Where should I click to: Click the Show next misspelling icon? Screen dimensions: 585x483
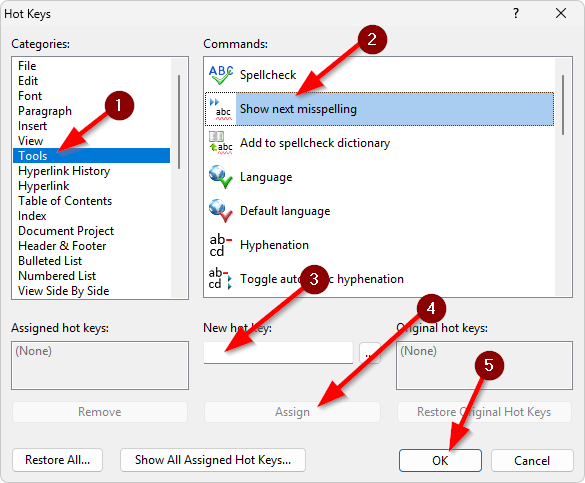point(221,109)
